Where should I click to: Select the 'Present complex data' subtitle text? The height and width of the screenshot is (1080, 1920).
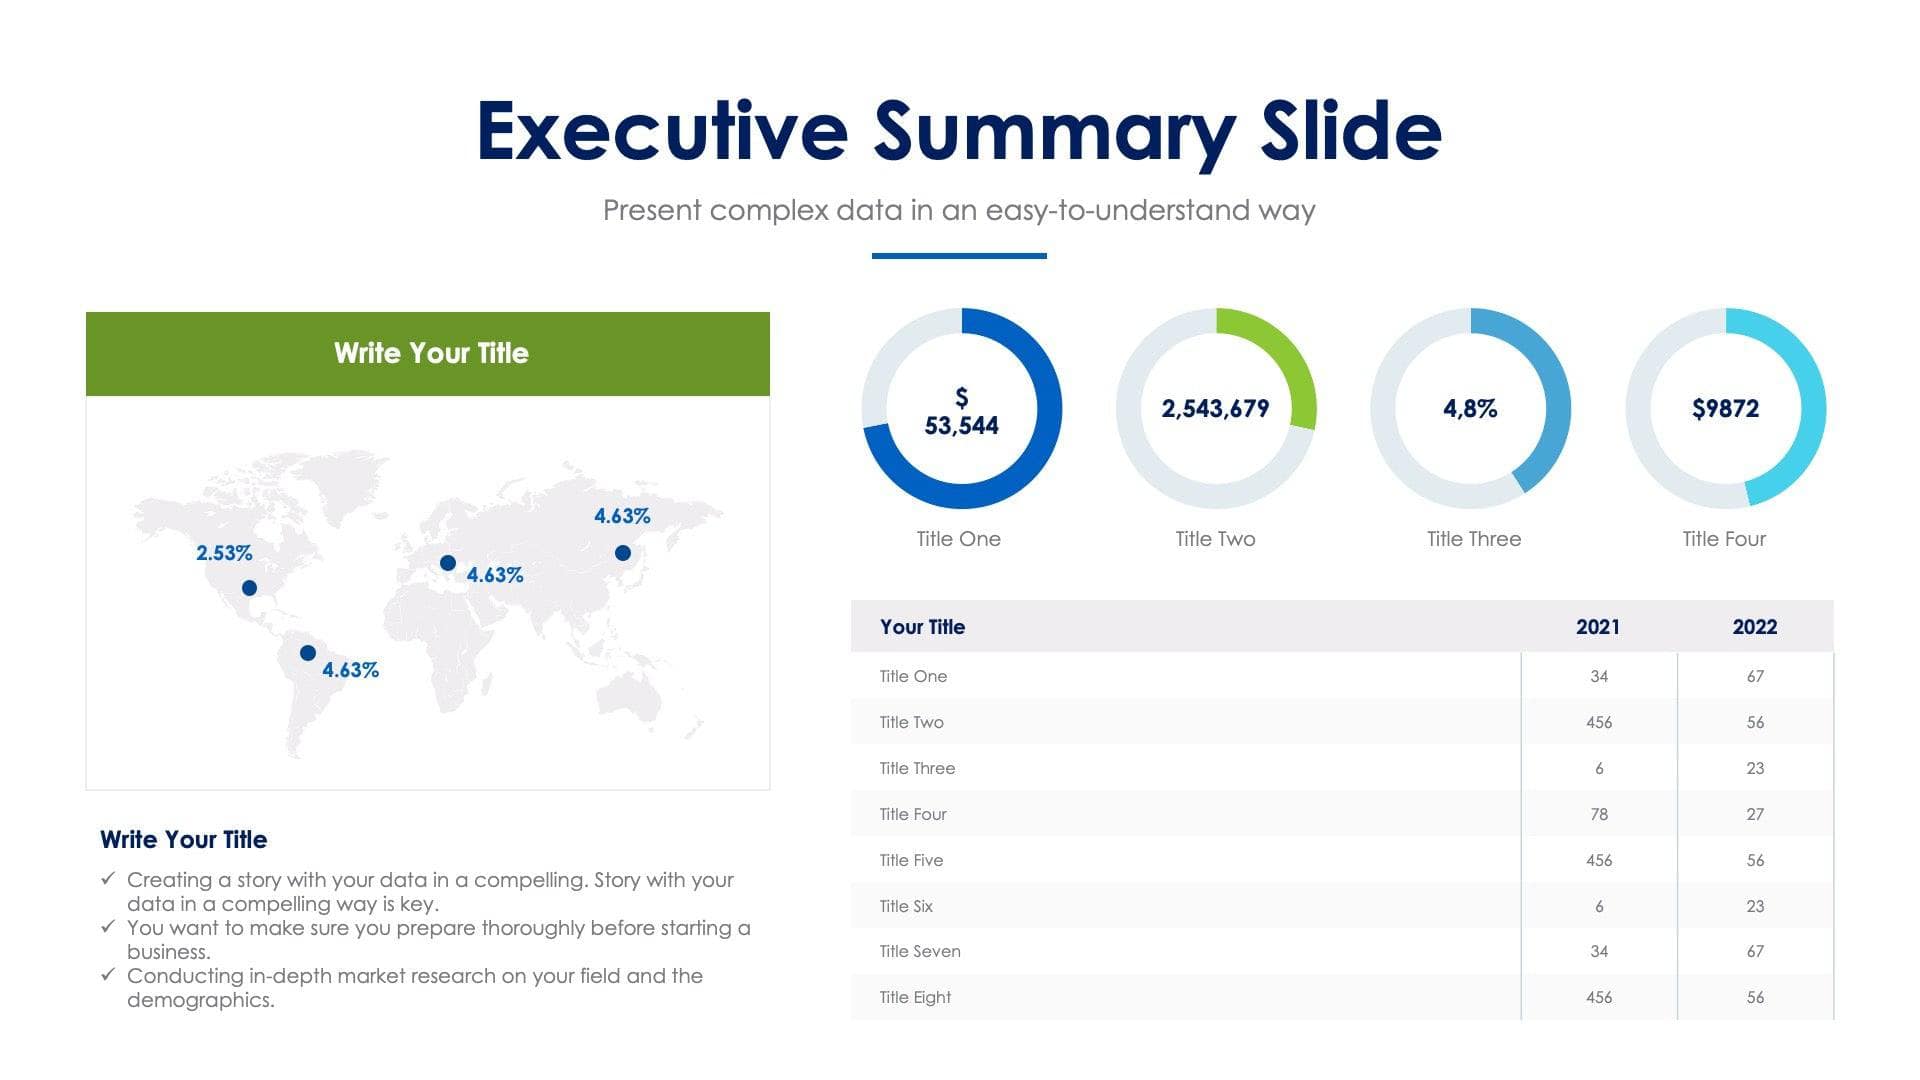pos(959,210)
